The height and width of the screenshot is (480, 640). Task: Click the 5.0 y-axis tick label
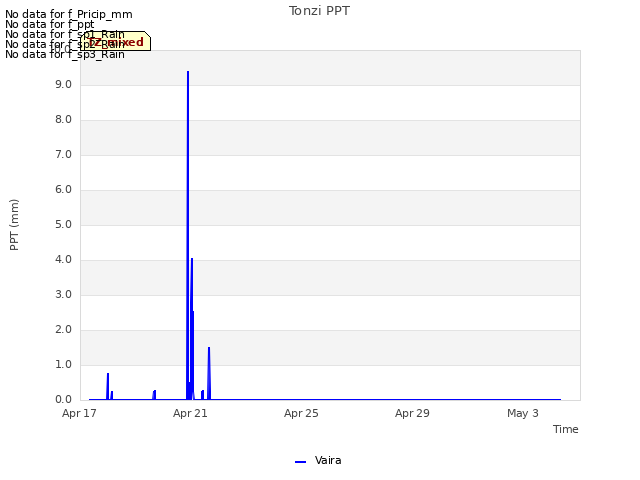click(63, 224)
